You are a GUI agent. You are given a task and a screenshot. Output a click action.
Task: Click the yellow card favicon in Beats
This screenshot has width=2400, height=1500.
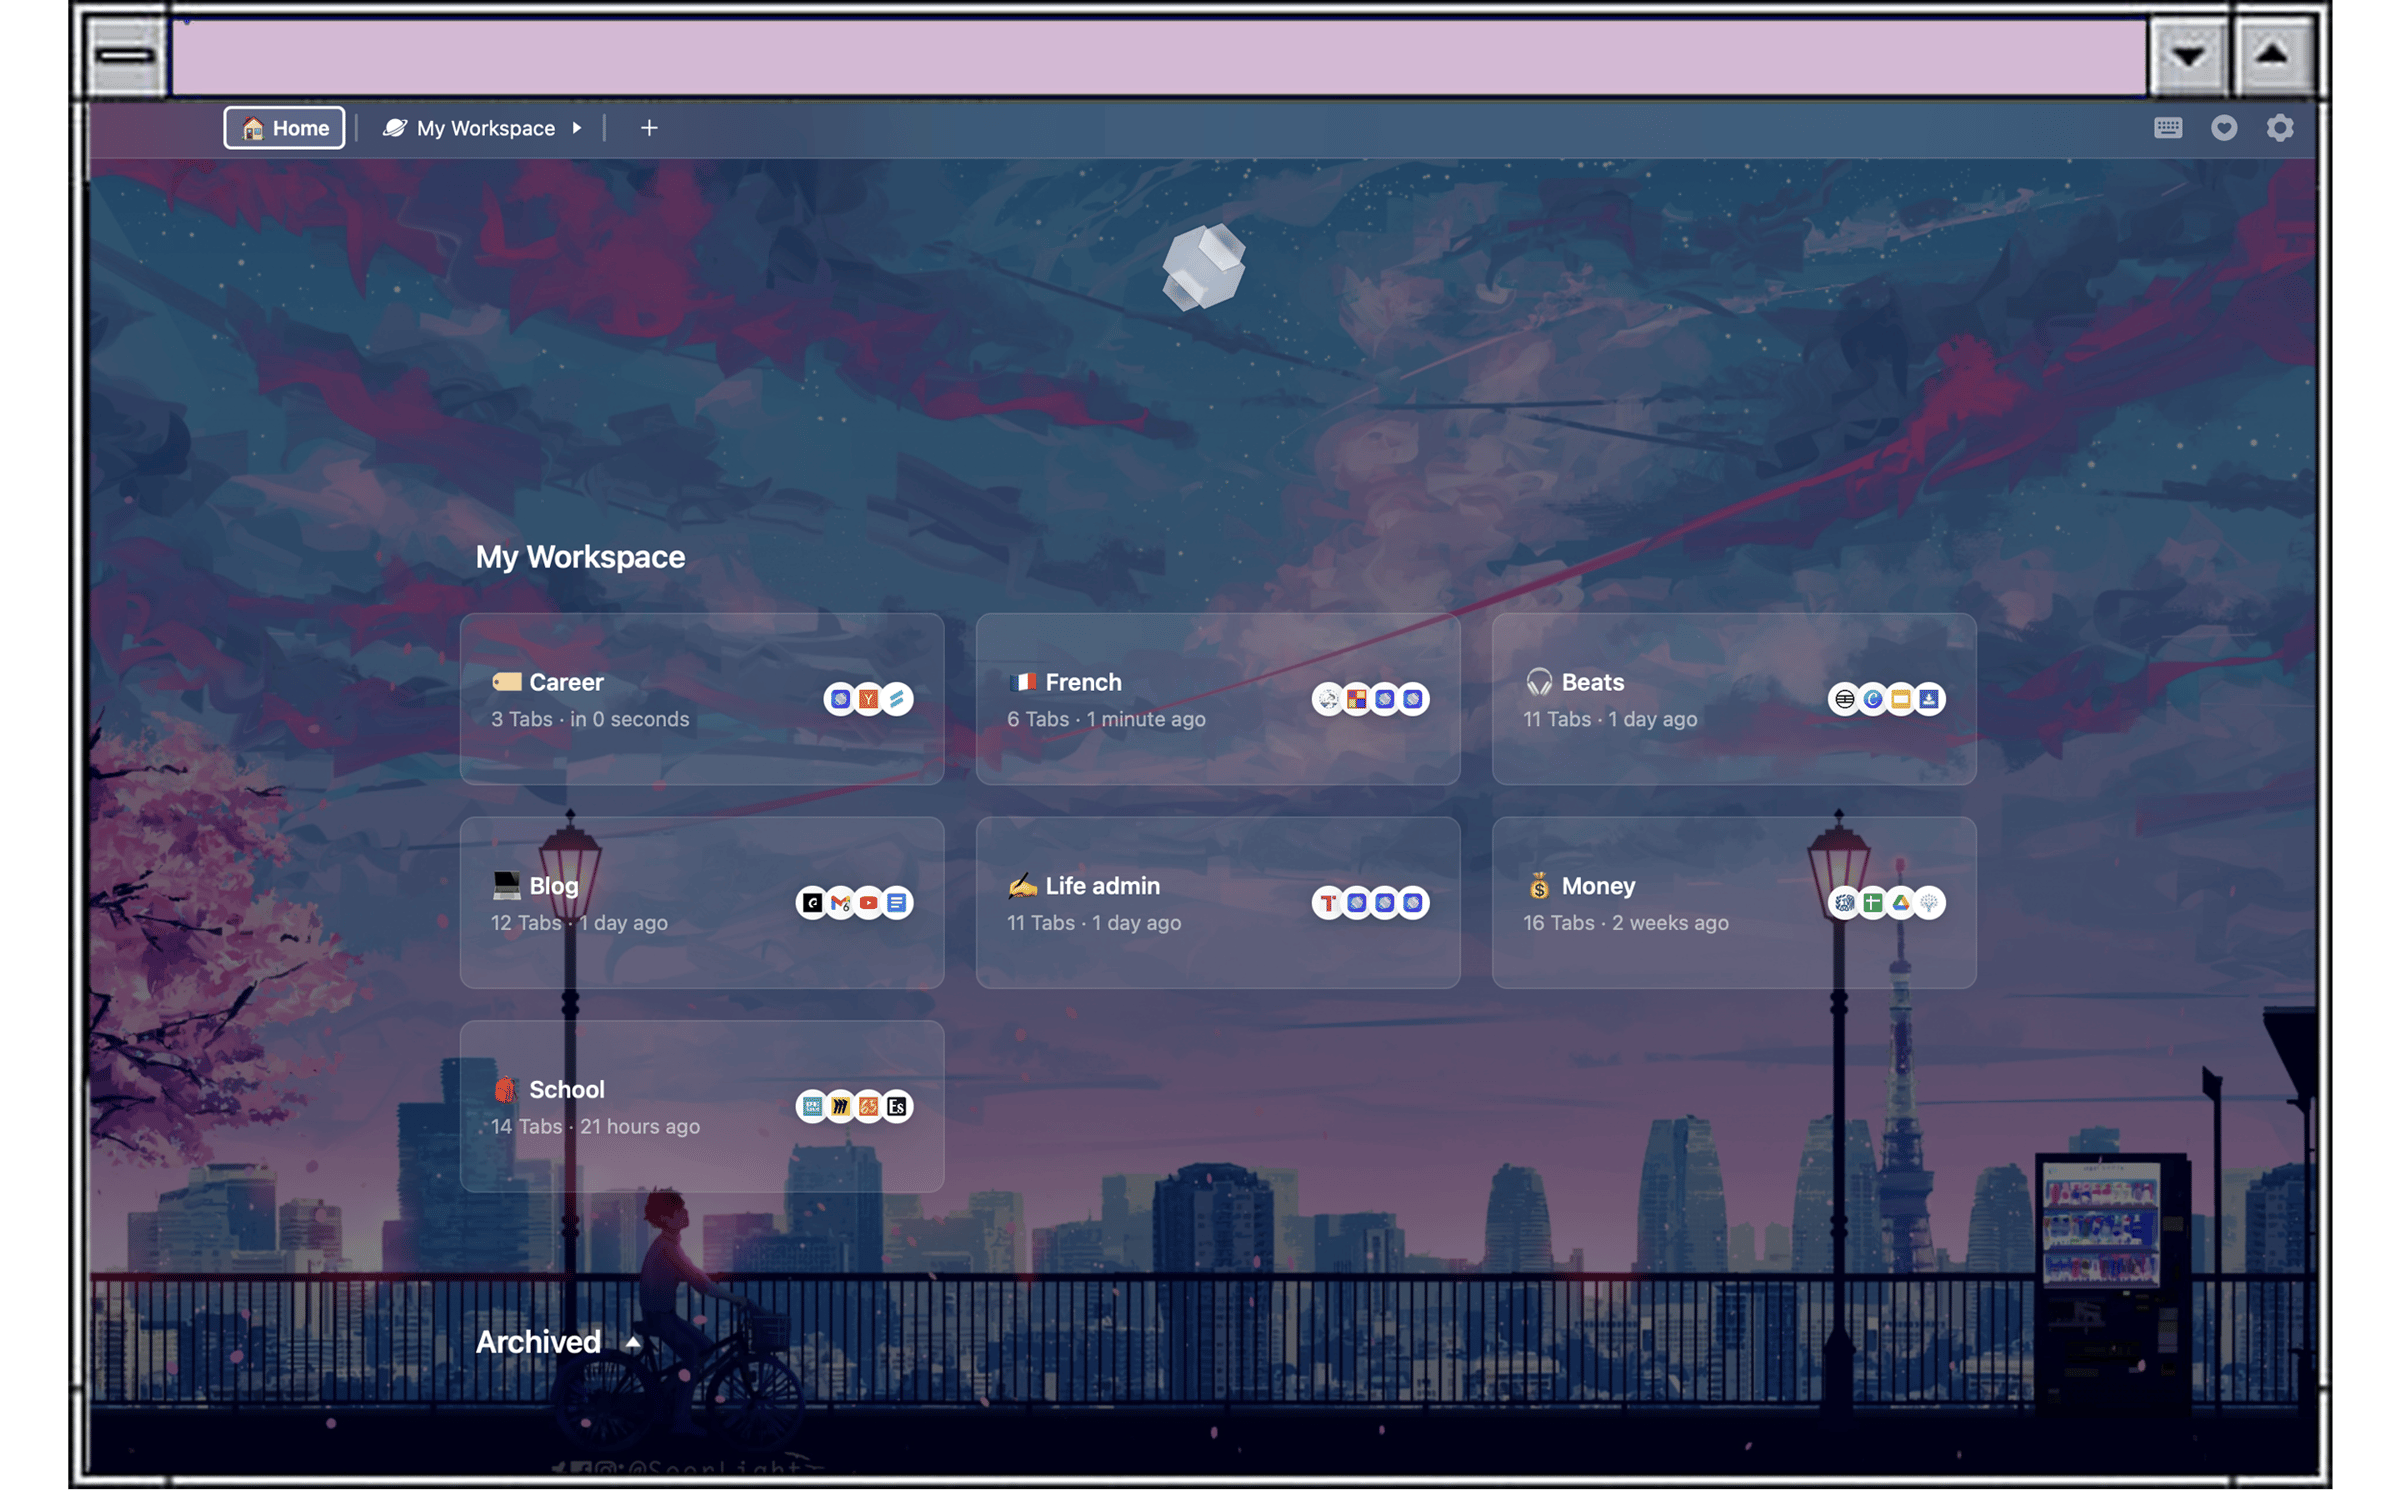click(x=1900, y=699)
